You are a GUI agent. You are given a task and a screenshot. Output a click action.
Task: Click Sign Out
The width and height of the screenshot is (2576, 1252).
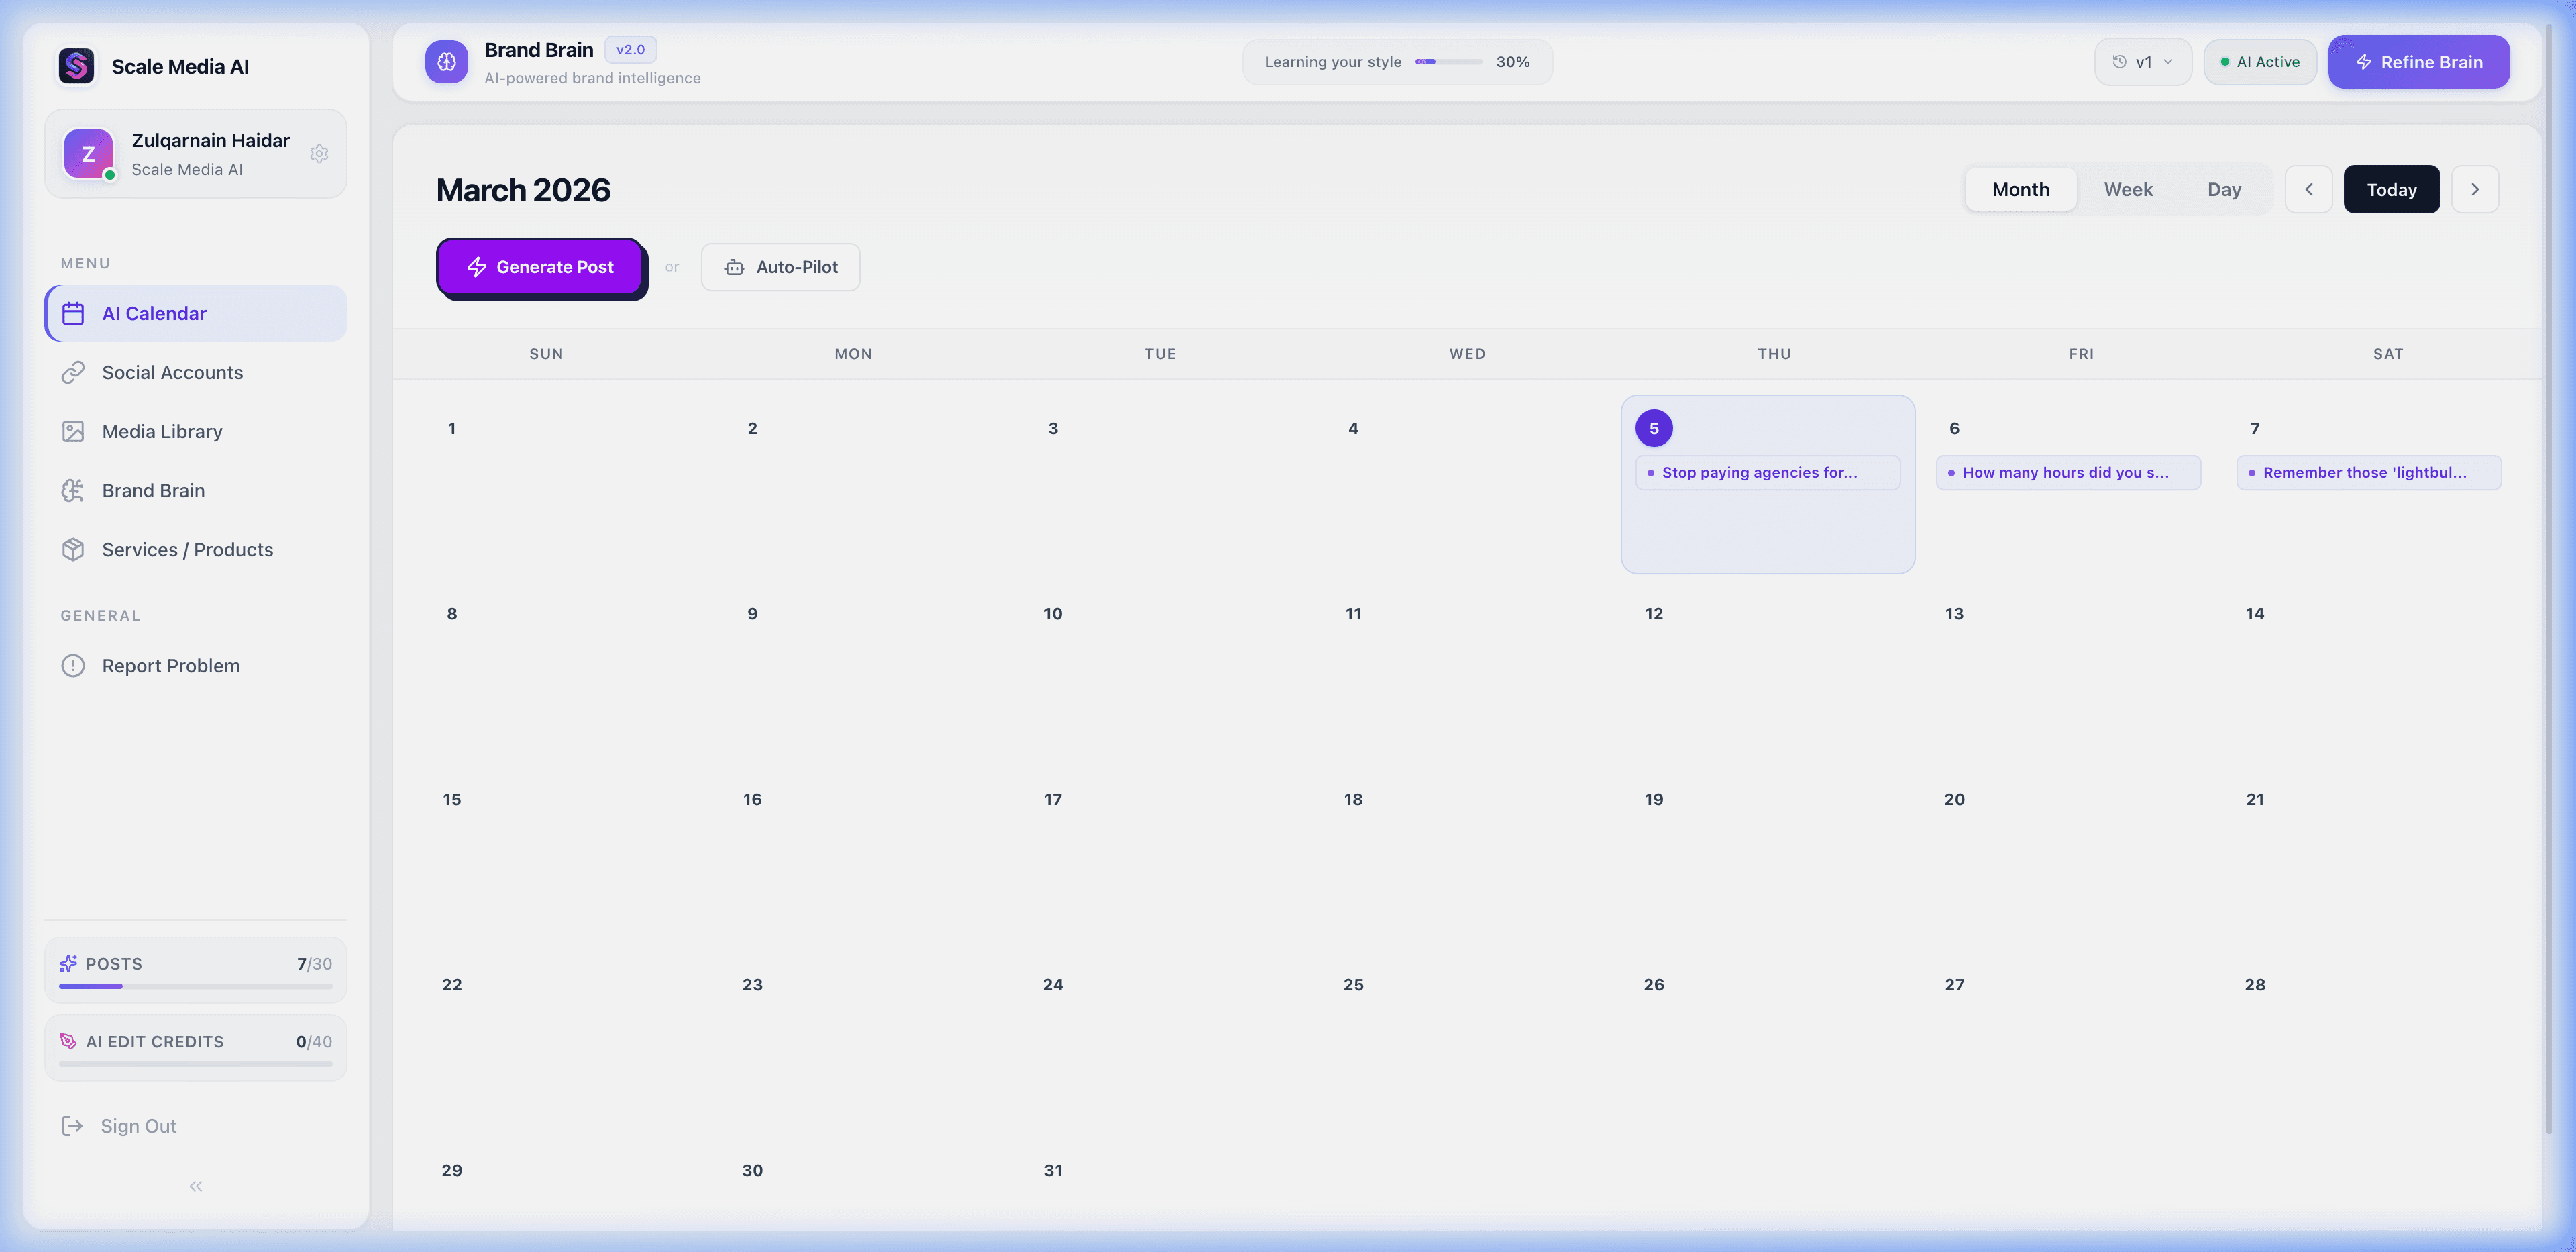click(138, 1126)
